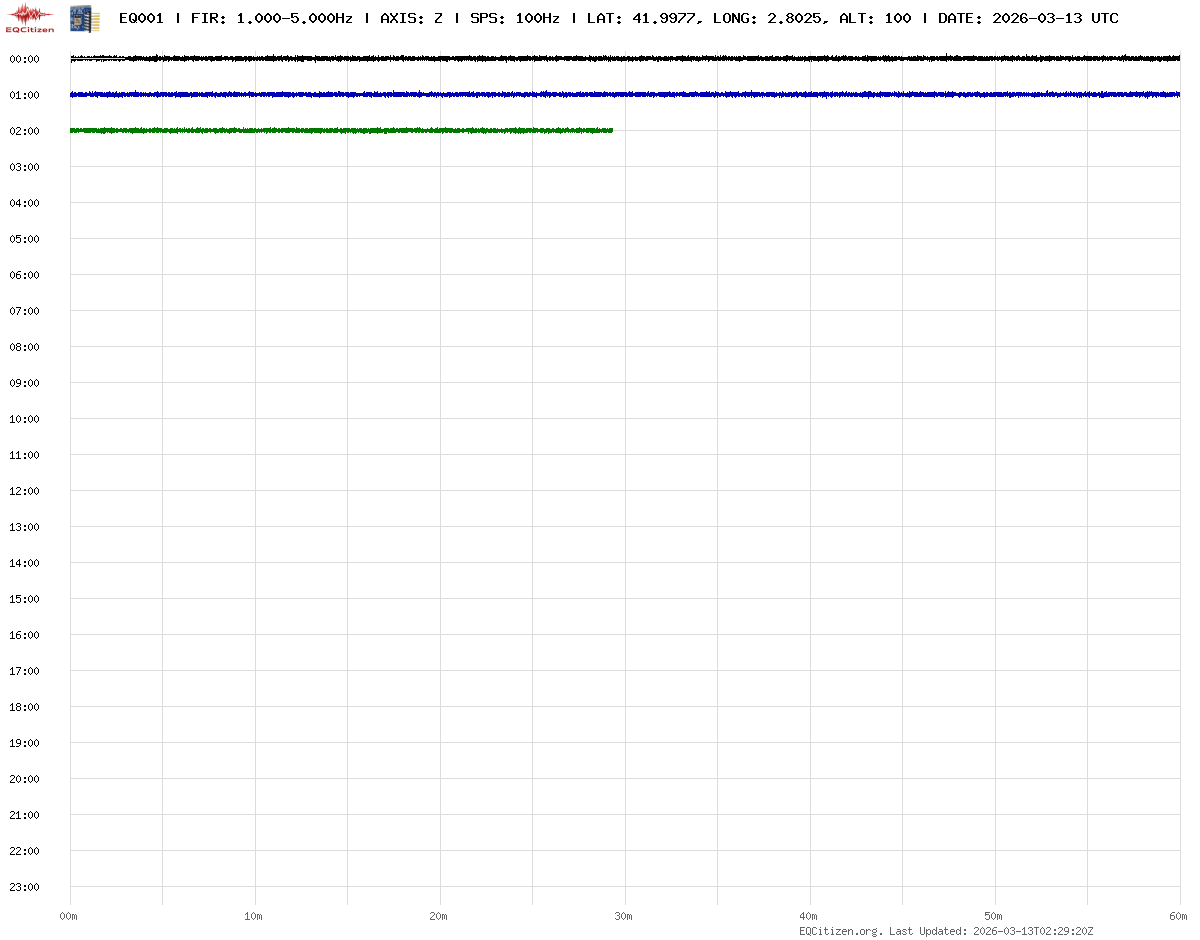Click the EQCitizen red seismic logo
1200x940 pixels.
[32, 17]
